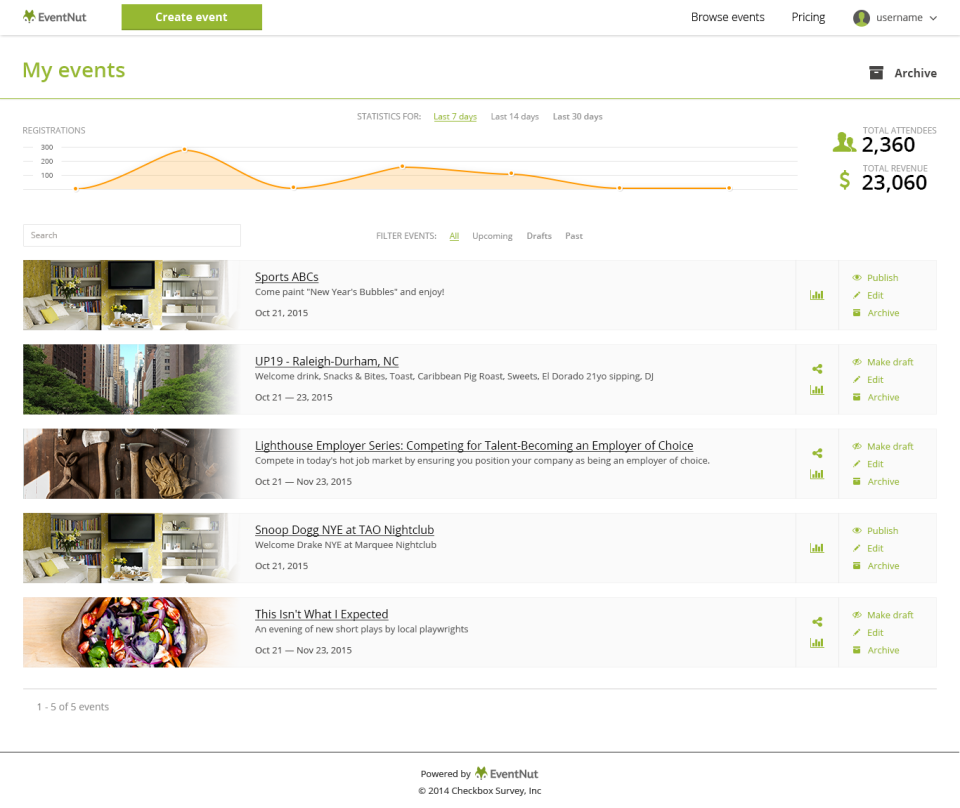Filter events by Past
The image size is (960, 808).
[574, 236]
